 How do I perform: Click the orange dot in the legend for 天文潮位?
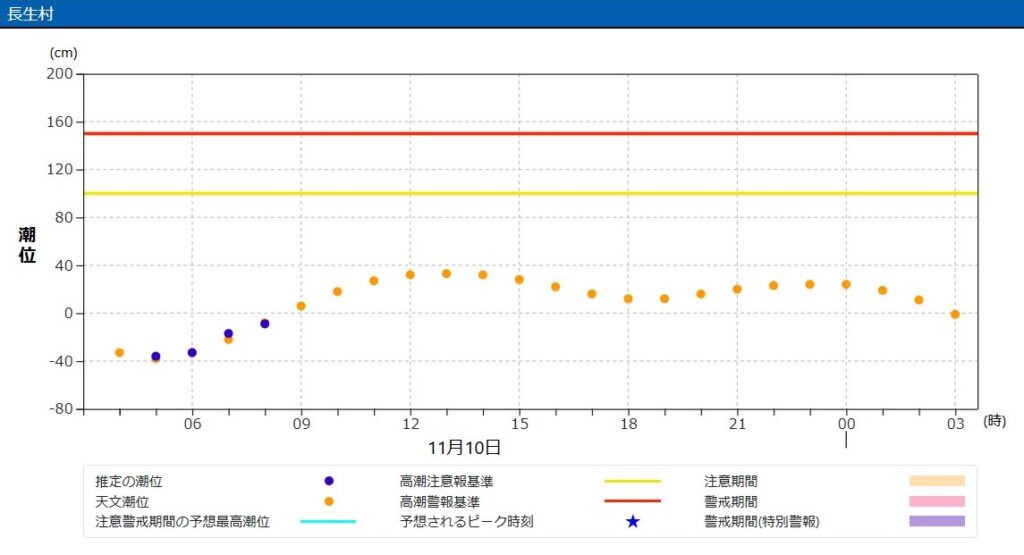(329, 501)
